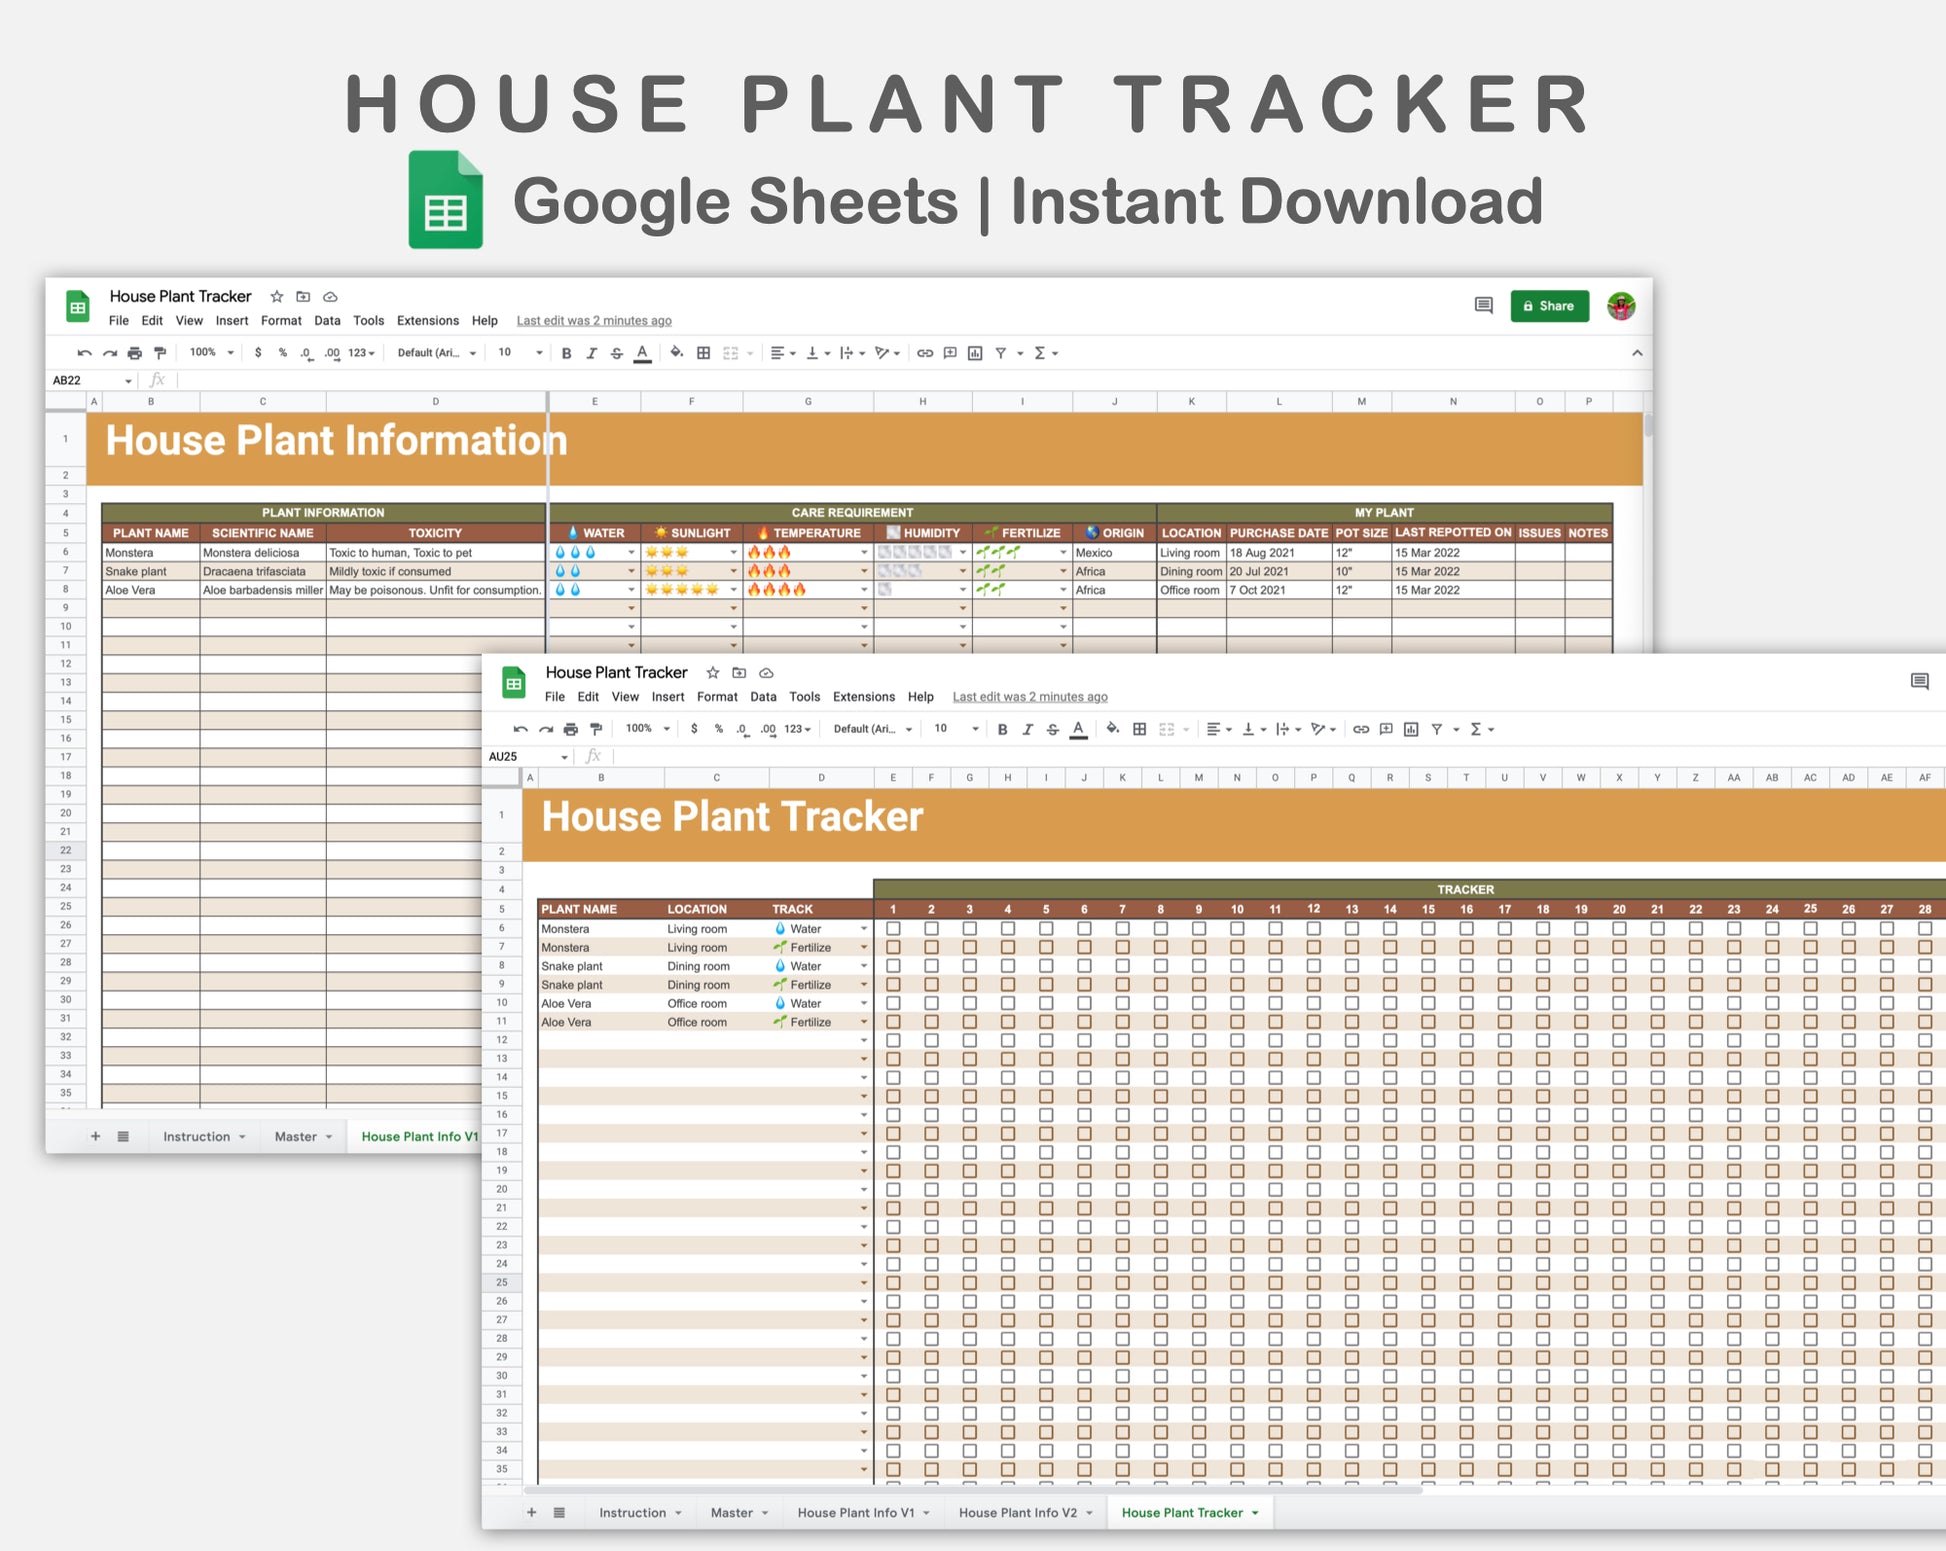The width and height of the screenshot is (1946, 1551).
Task: Open the Track dropdown for Aloe Vera Fertilize
Action: coord(864,1023)
